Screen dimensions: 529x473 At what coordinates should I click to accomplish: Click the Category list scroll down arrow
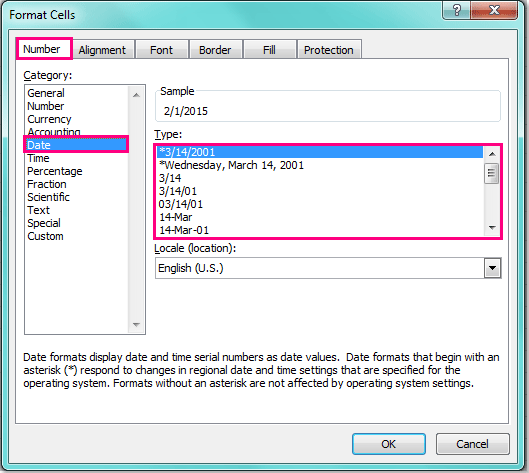pos(136,325)
